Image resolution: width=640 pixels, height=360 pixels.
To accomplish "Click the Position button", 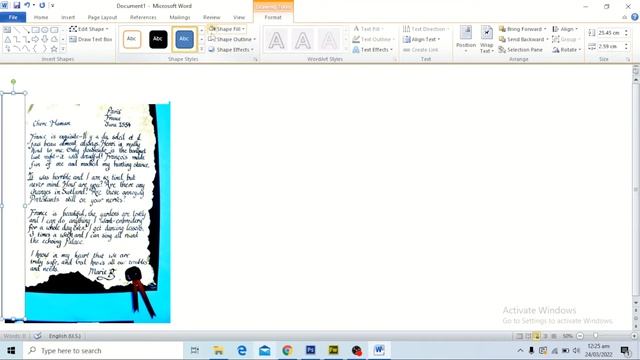I will 466,39.
